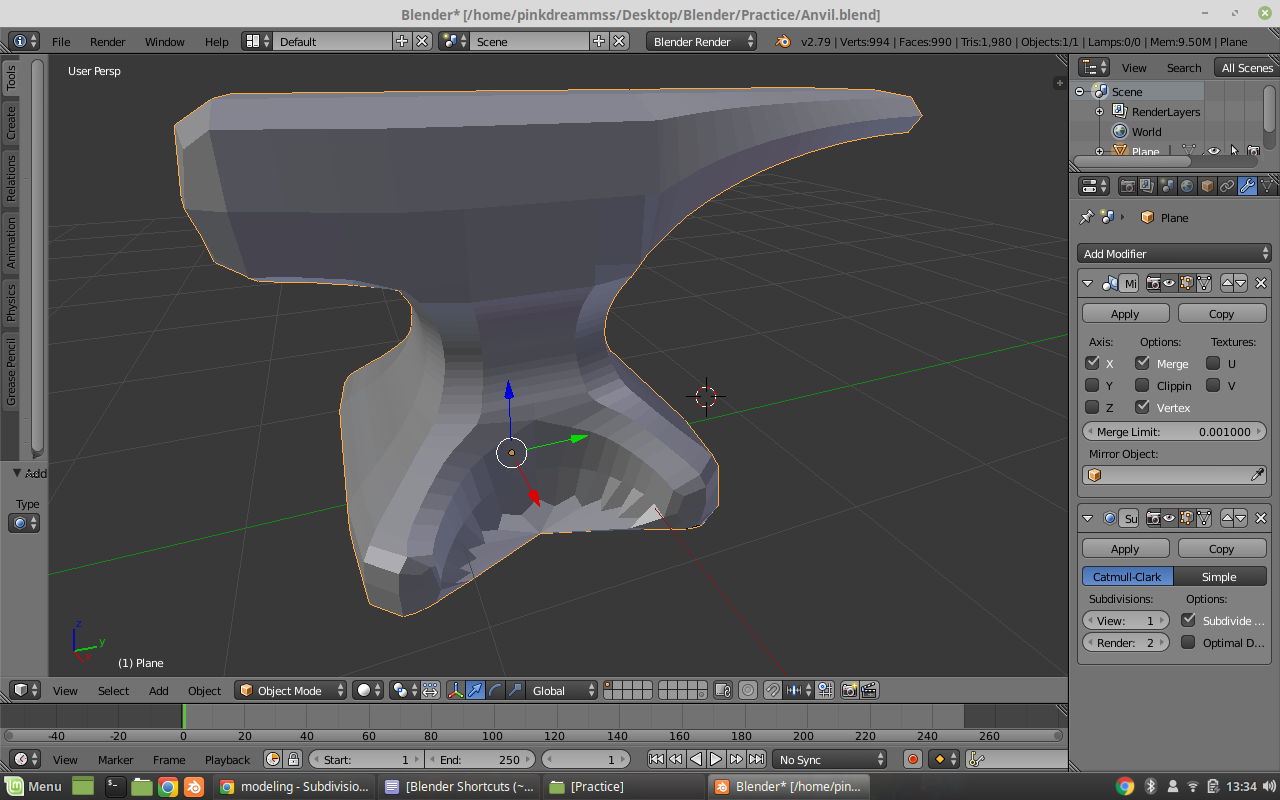Expand RenderLayers in the outliner

click(x=1099, y=111)
